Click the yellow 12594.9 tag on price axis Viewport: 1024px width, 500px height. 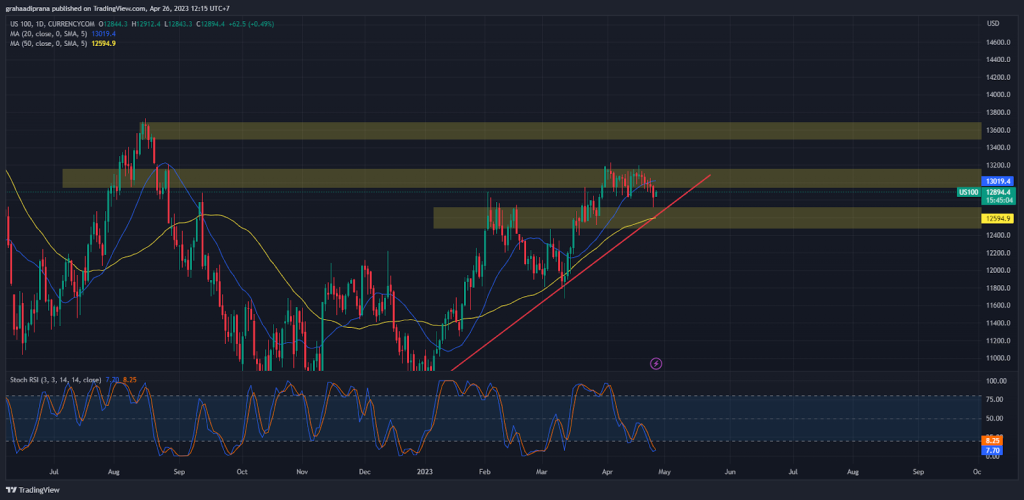999,219
